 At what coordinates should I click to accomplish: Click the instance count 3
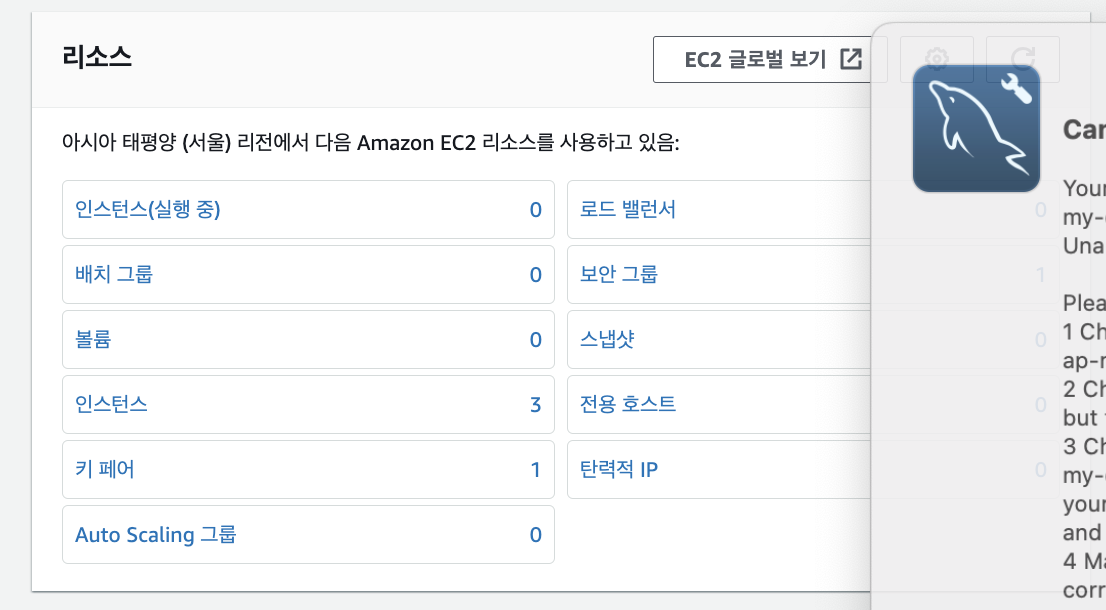point(535,405)
